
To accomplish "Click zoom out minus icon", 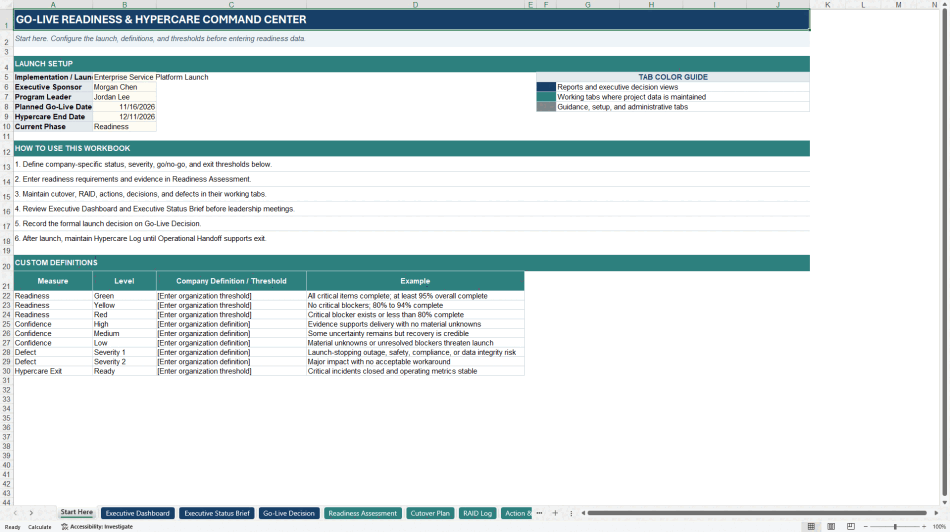I will (866, 527).
